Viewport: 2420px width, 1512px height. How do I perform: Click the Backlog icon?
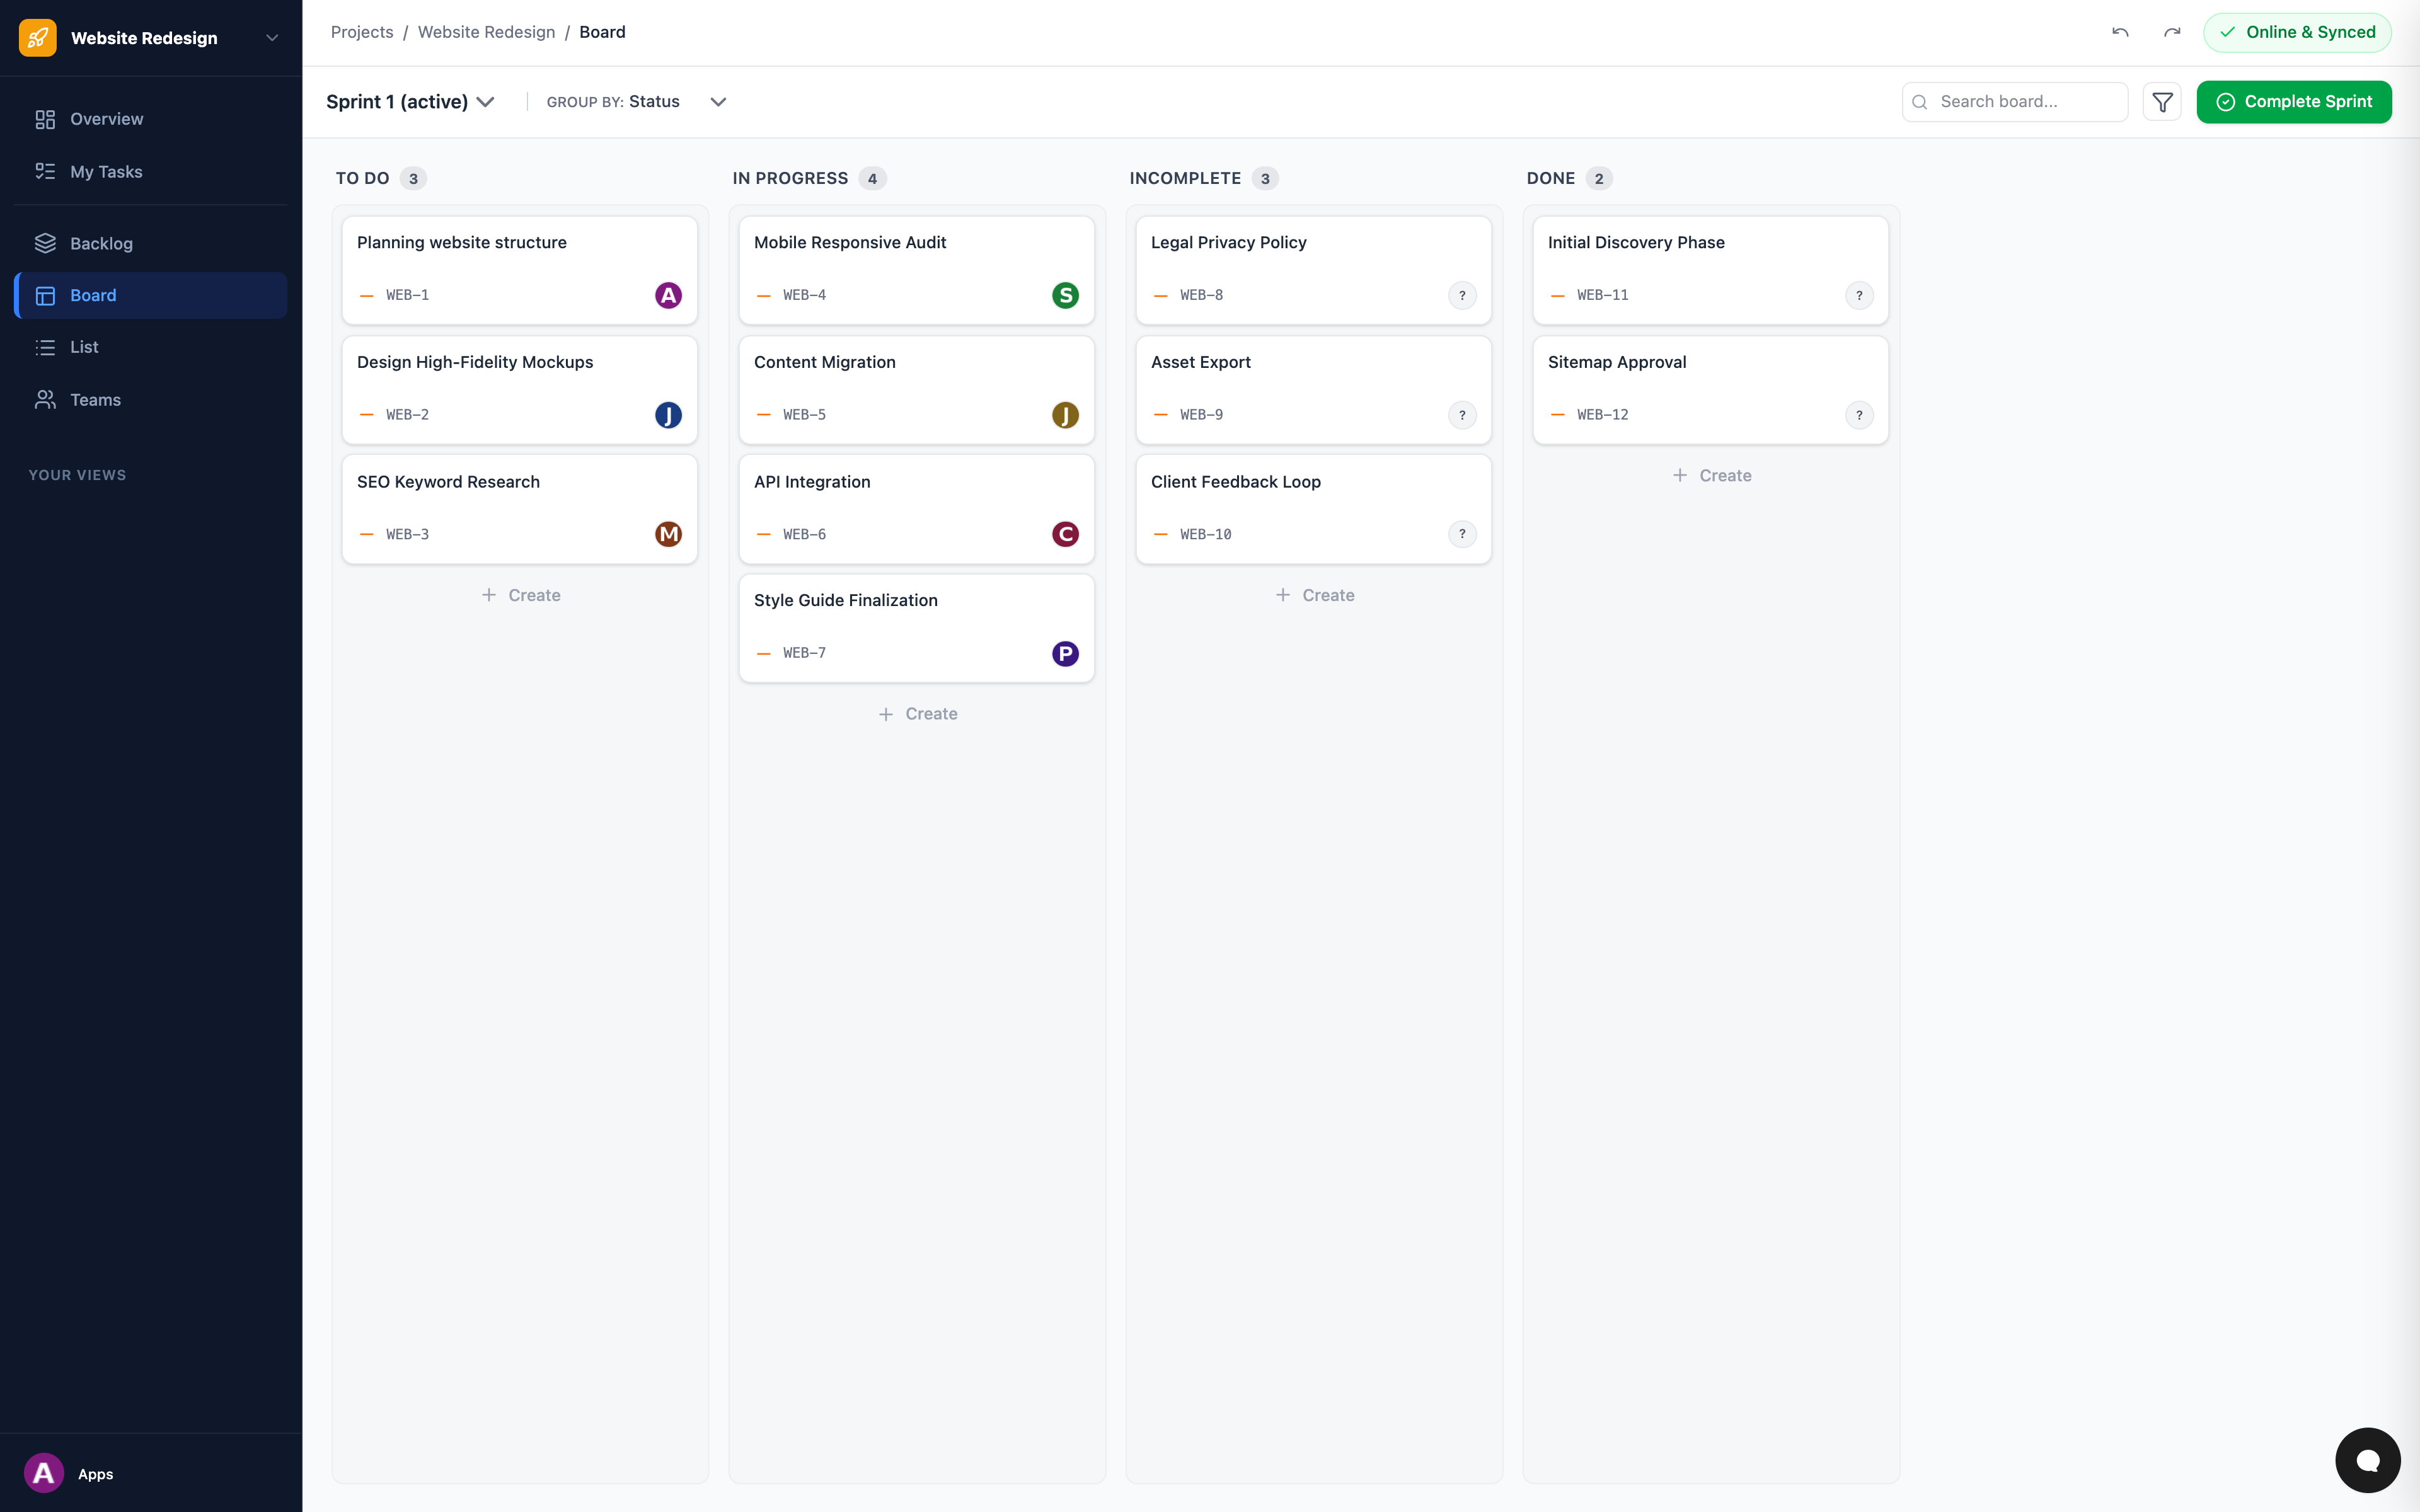click(x=44, y=243)
